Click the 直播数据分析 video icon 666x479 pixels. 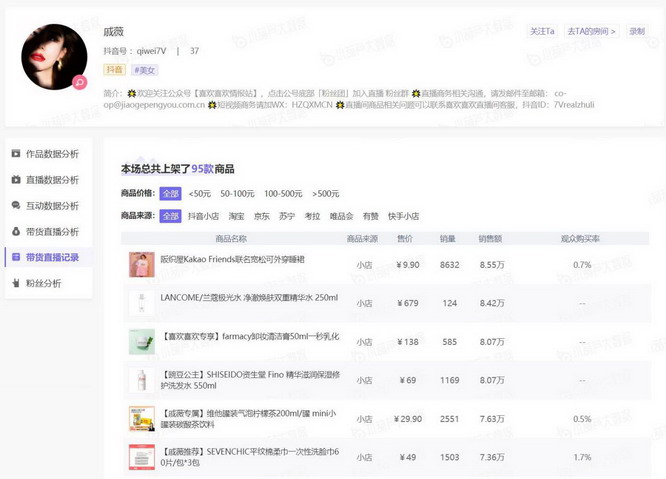tap(16, 180)
